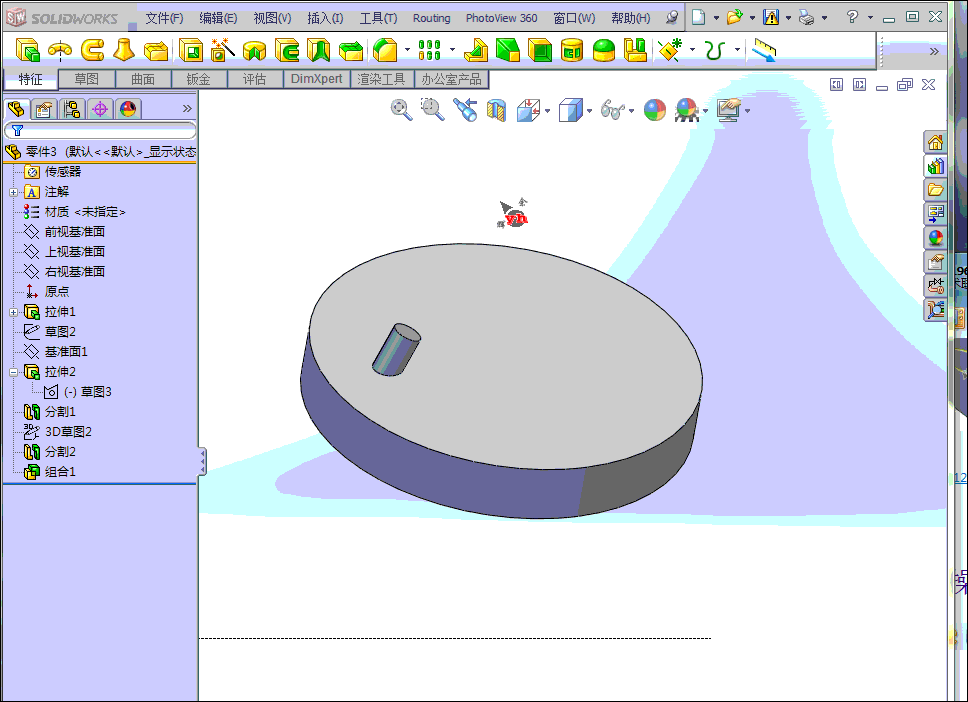Open the Reference Geometry tool
Screen dimensions: 968x702
(x=670, y=50)
